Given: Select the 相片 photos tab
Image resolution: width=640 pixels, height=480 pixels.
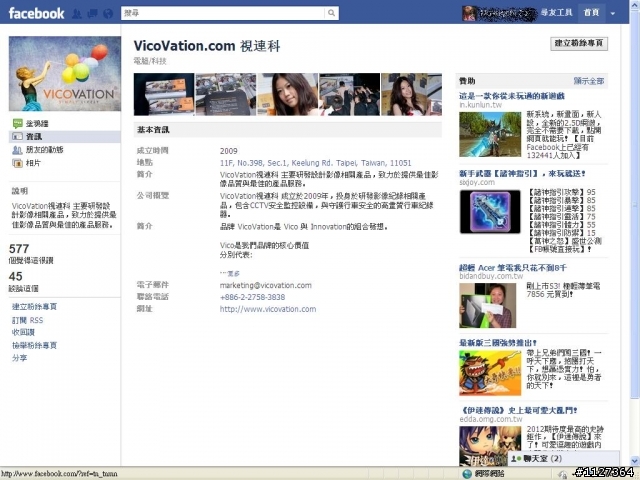Looking at the screenshot, I should click(33, 163).
